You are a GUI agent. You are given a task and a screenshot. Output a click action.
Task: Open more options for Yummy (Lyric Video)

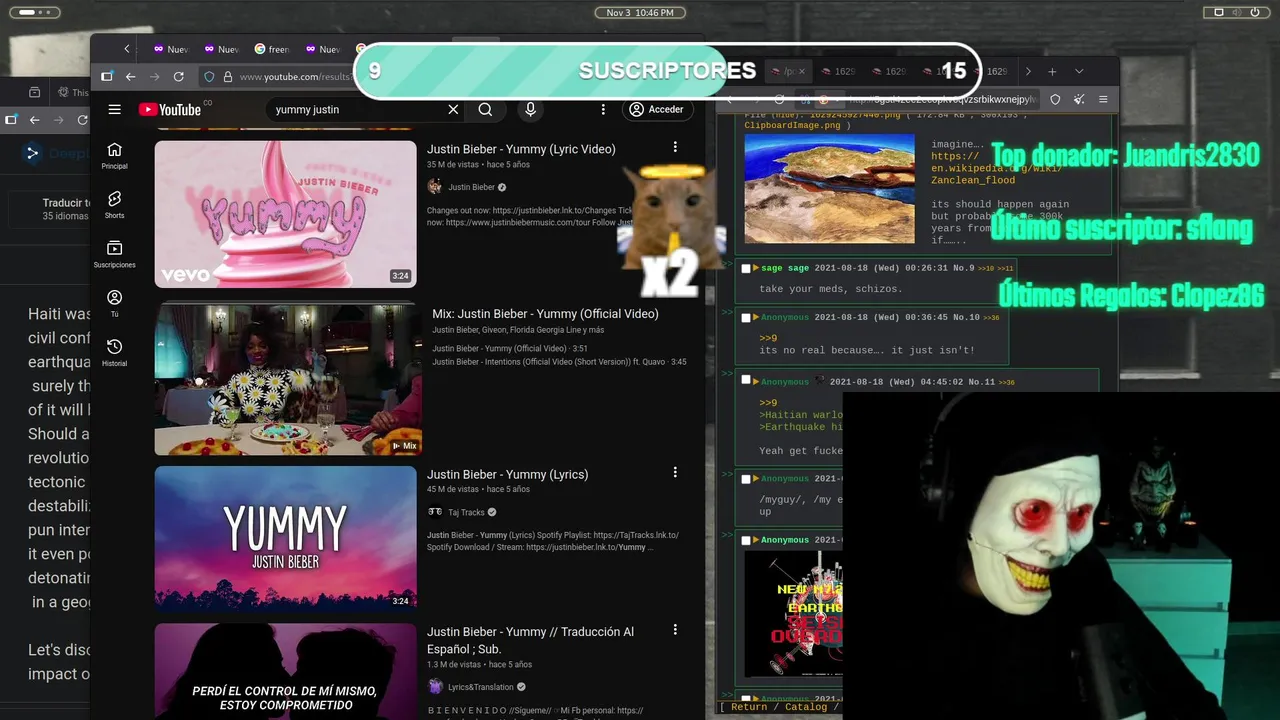[x=675, y=148]
